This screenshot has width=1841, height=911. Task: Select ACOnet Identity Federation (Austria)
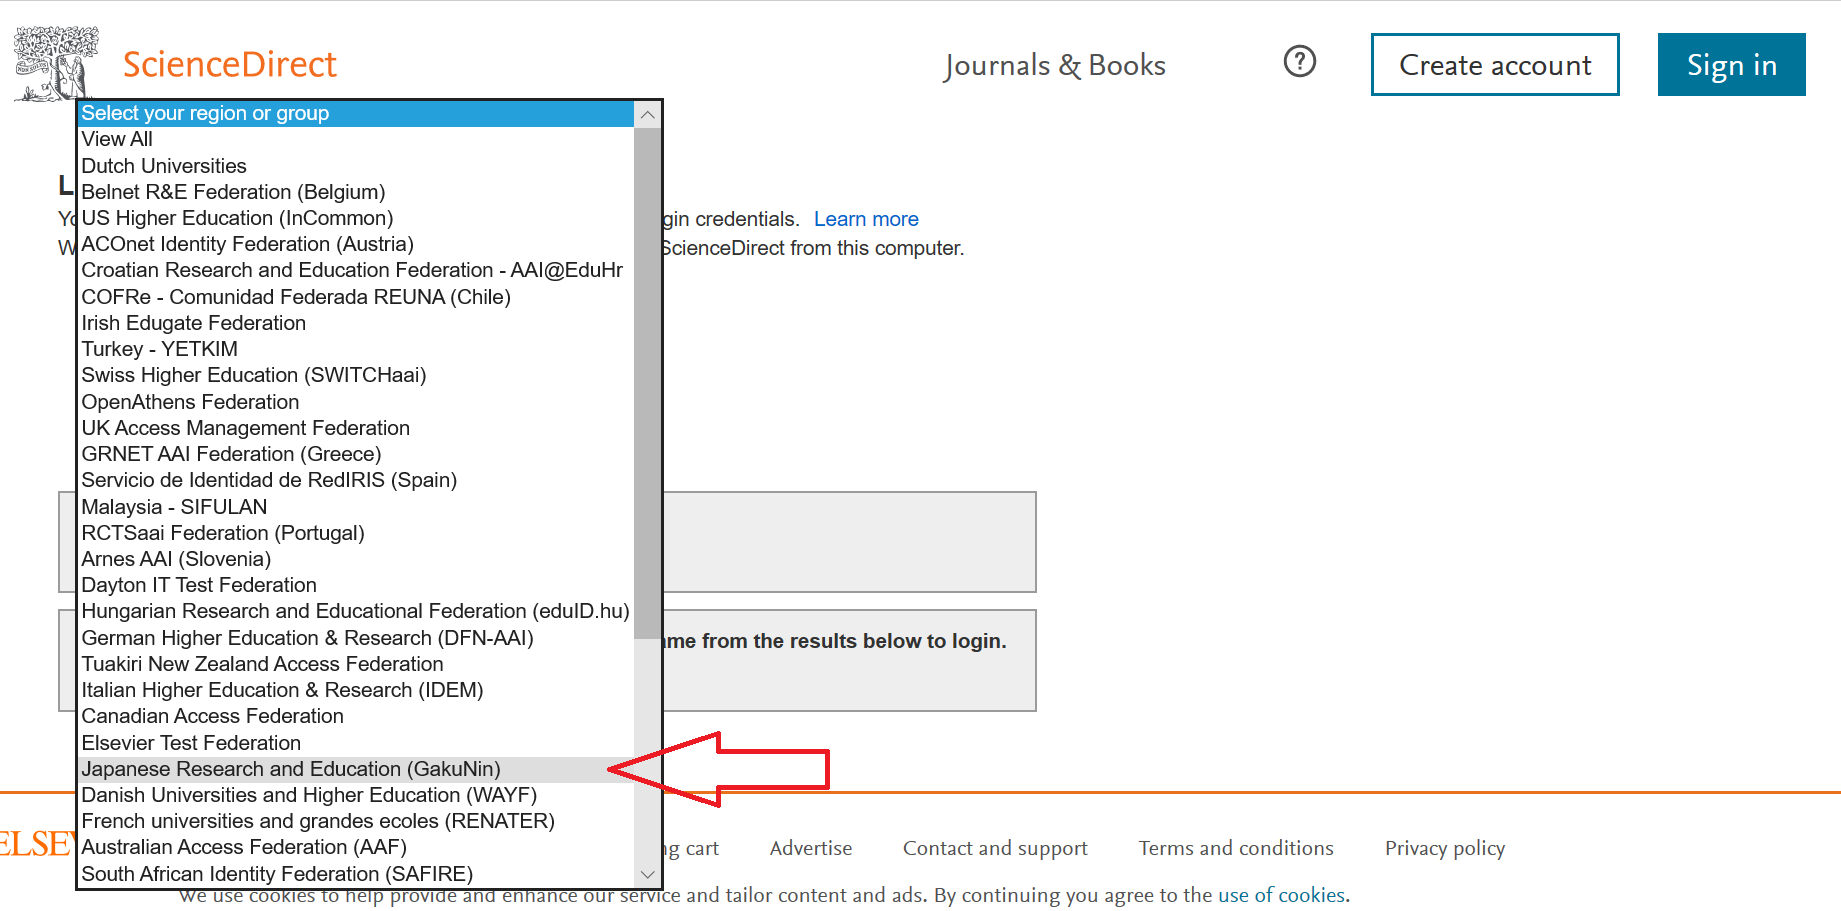tap(356, 245)
